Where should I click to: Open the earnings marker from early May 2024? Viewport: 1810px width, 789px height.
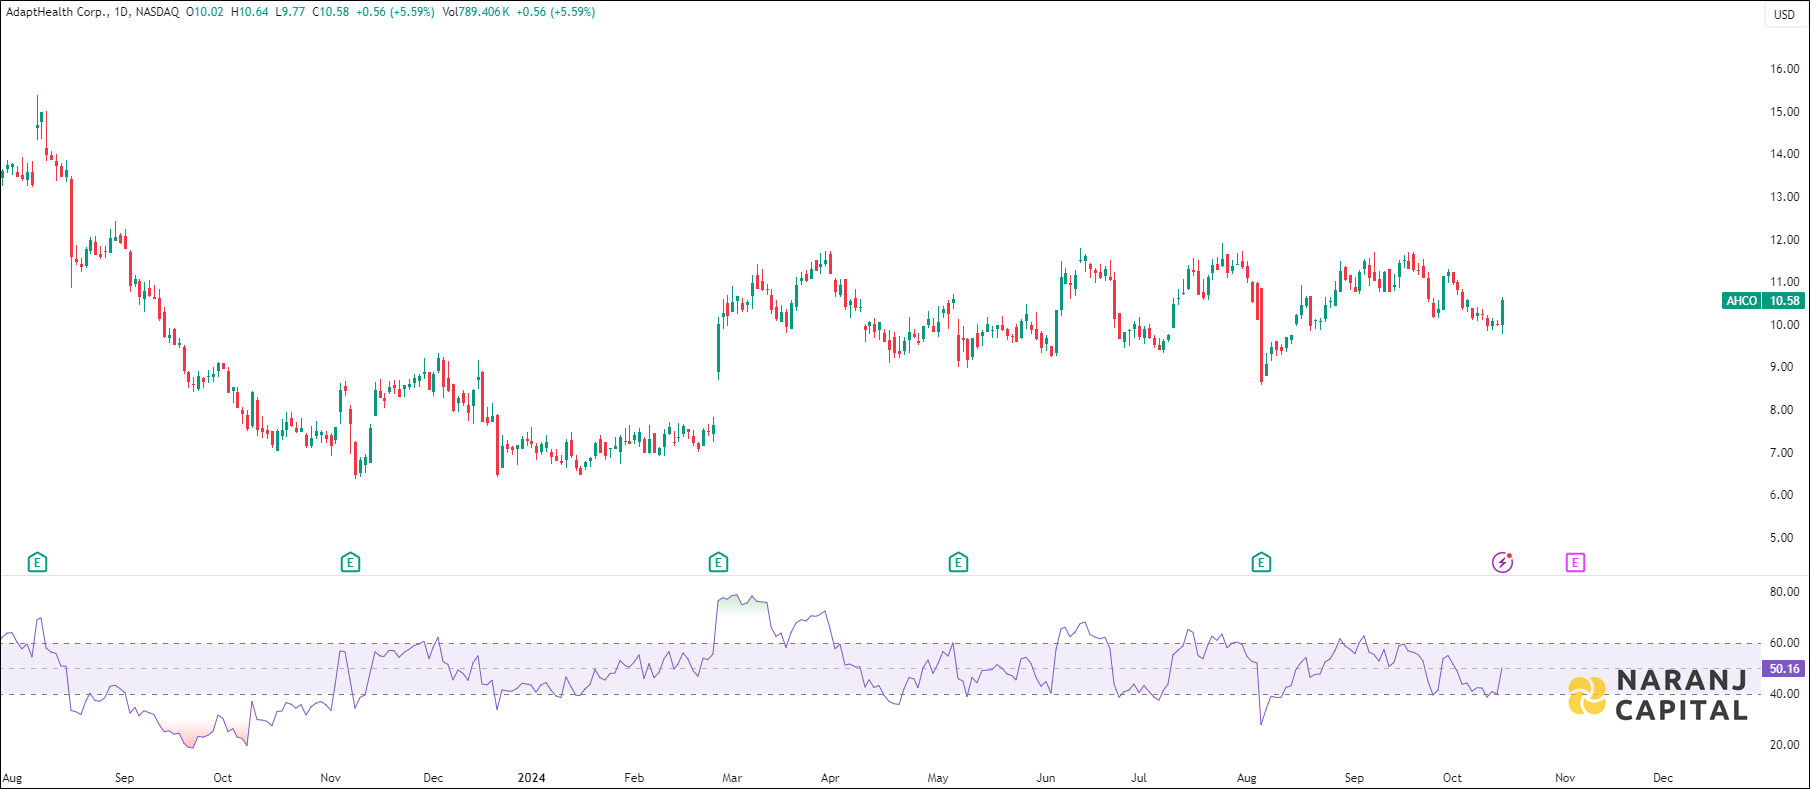tap(958, 563)
